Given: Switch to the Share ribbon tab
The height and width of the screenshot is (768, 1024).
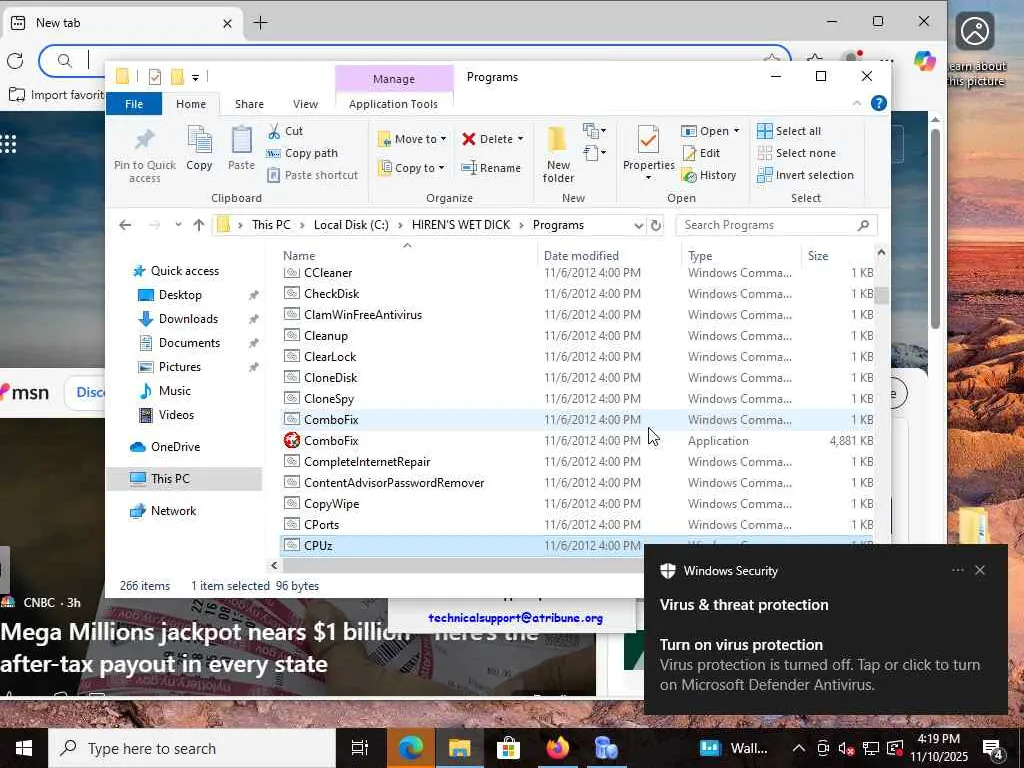Looking at the screenshot, I should (249, 104).
